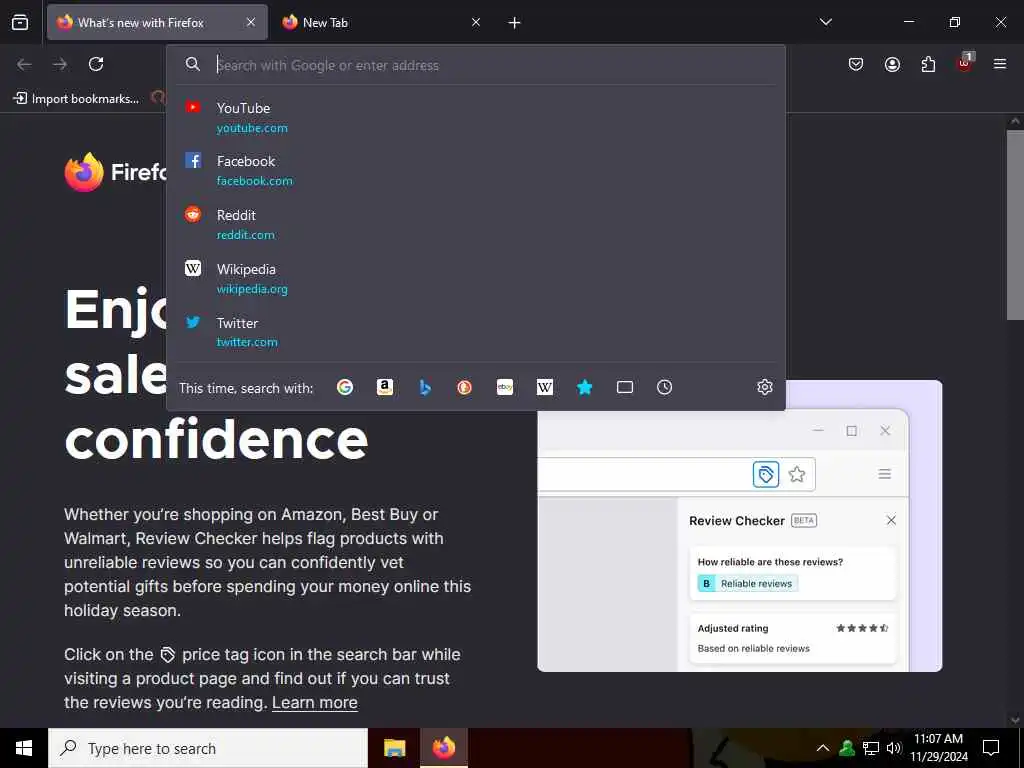Viewport: 1024px width, 768px height.
Task: Select Twitter suggestion in dropdown
Action: [476, 332]
